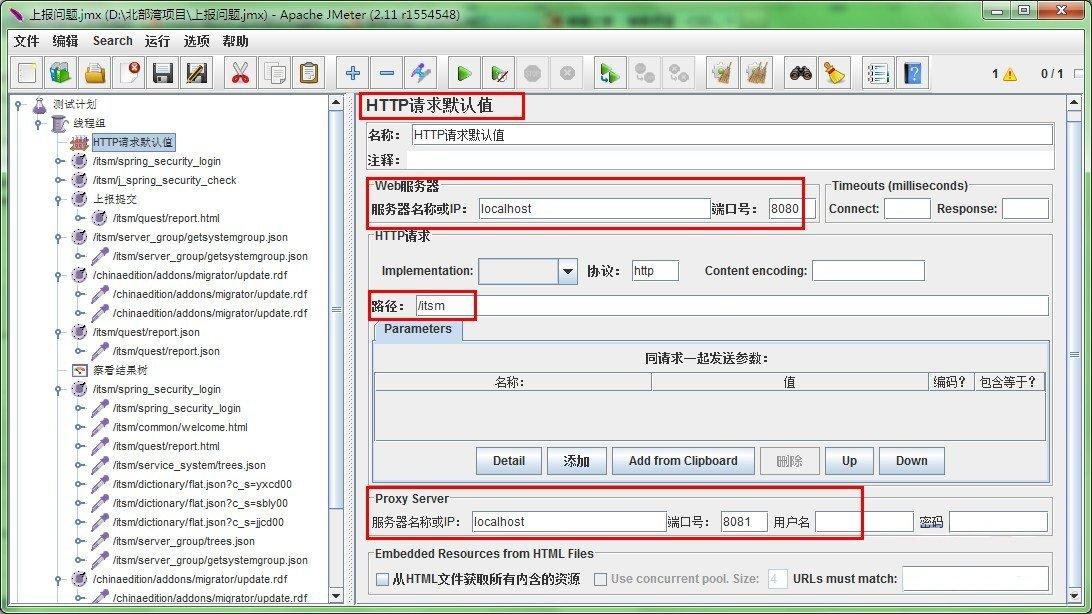Click the Save As toolbar icon

click(x=197, y=72)
